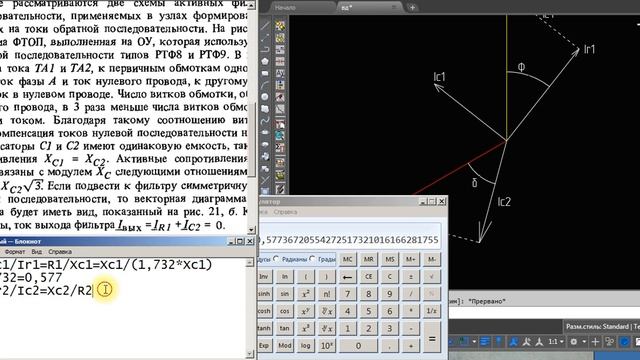Click the tan button in Calculator
This screenshot has width=640, height=360.
(x=284, y=328)
